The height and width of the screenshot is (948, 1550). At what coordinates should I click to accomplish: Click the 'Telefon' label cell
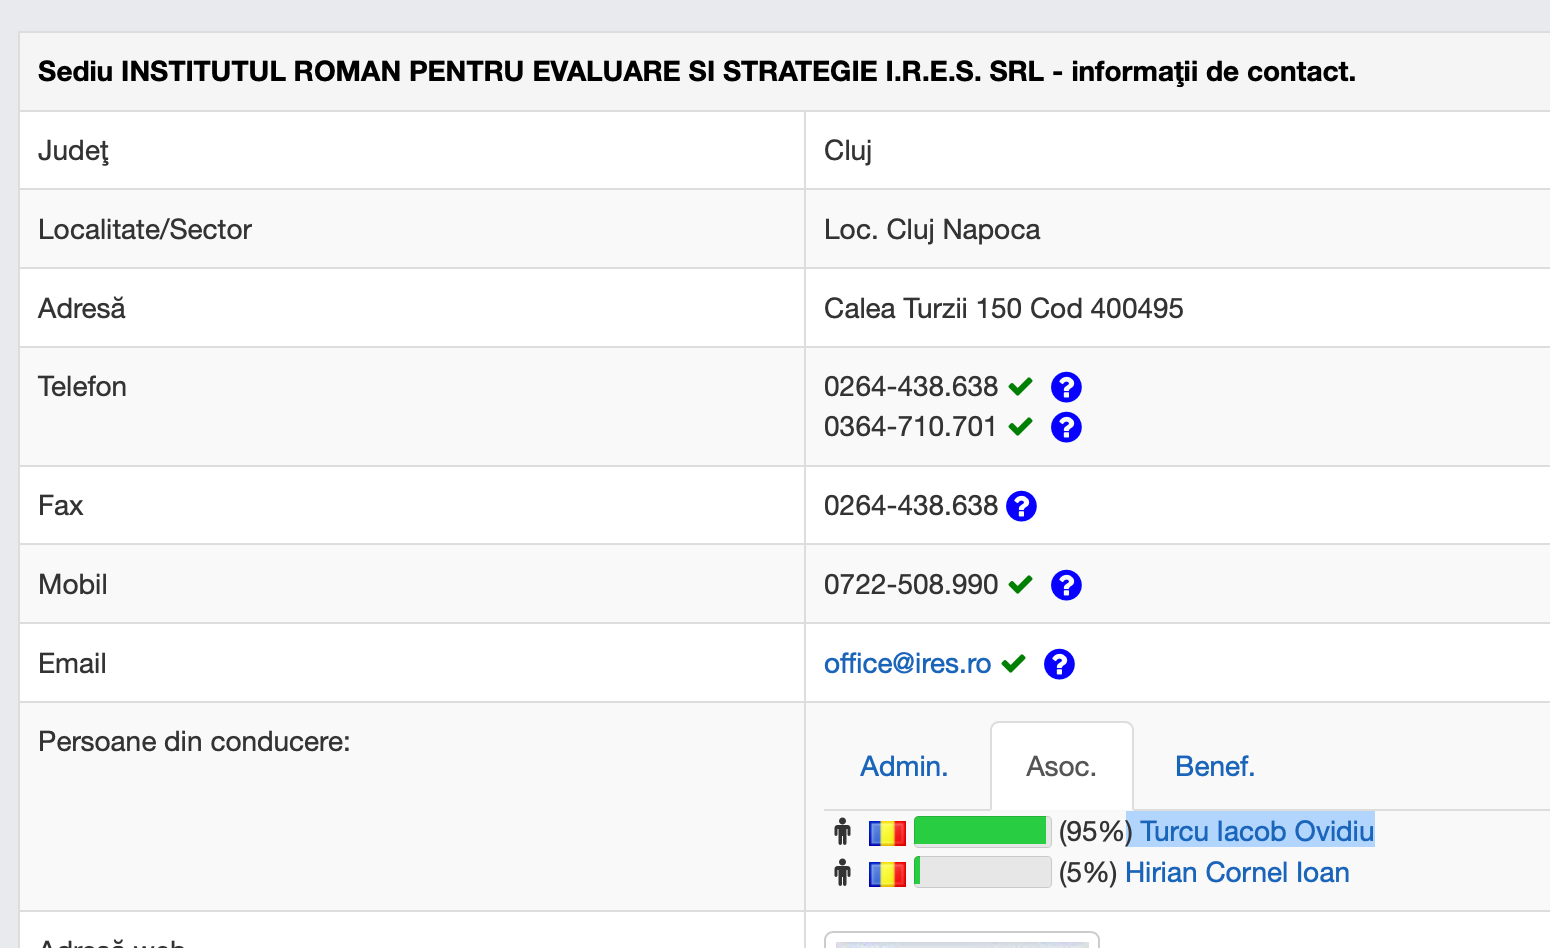tap(412, 407)
